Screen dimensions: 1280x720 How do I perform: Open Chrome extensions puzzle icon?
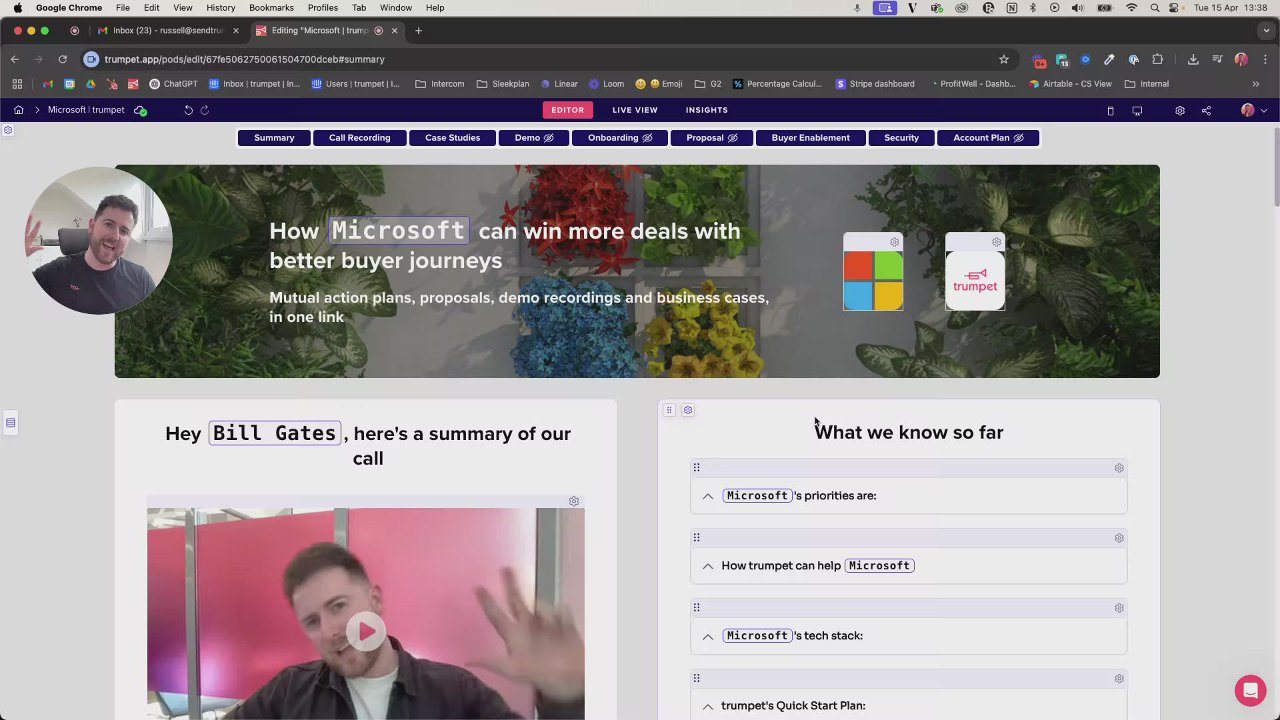point(1157,59)
